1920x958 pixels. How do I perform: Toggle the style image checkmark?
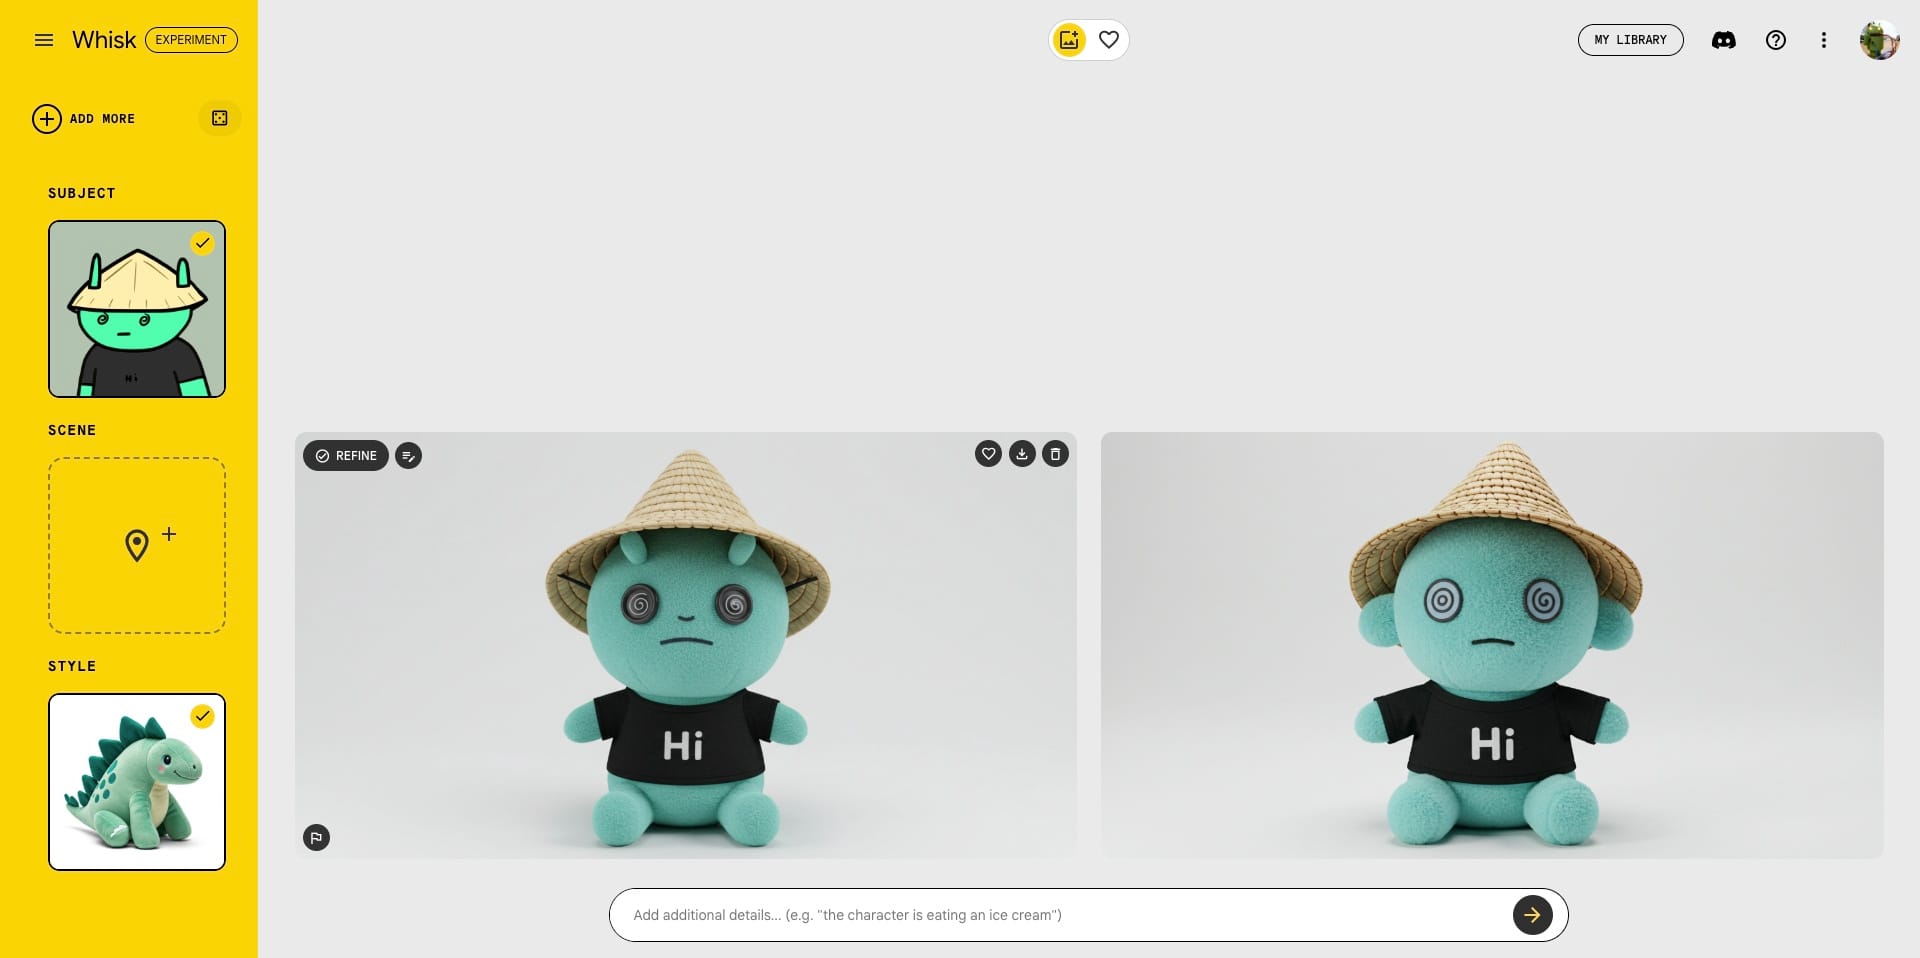pos(203,716)
